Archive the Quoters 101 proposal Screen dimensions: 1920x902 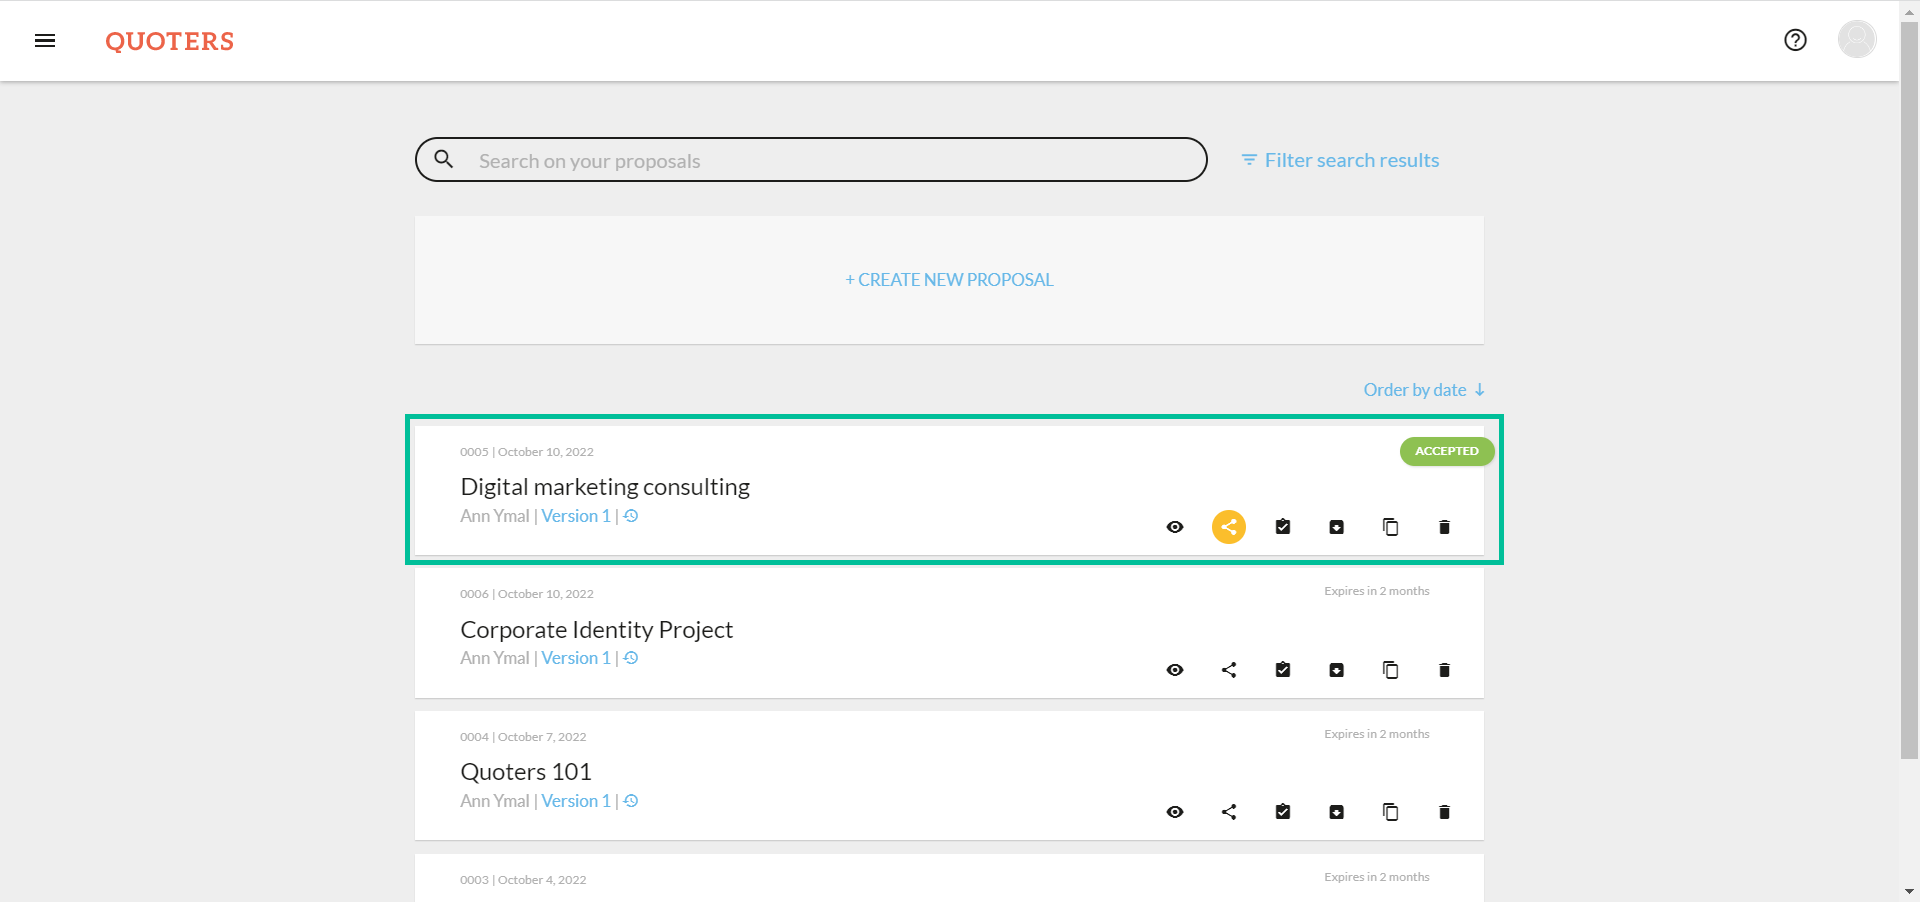click(1337, 812)
